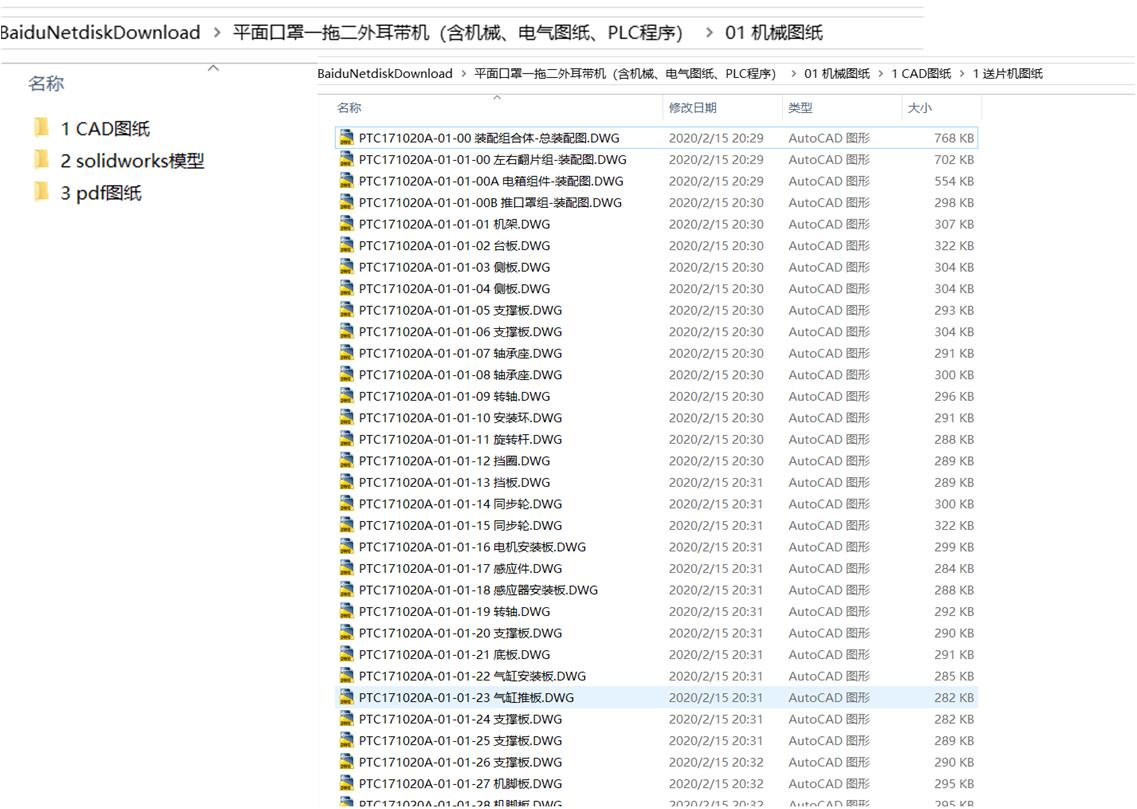The height and width of the screenshot is (809, 1137).
Task: Click the 名称 header in the left pane
Action: (x=46, y=84)
